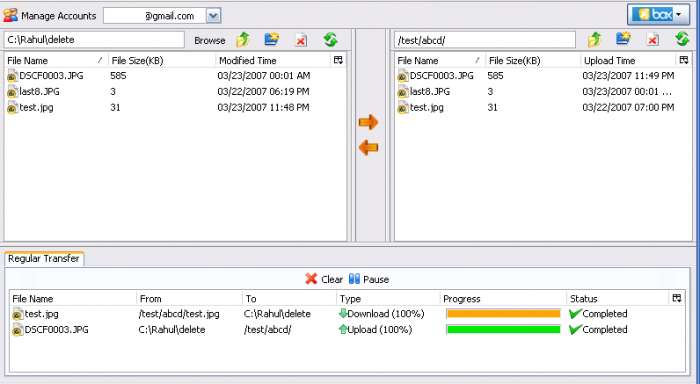Sort remote list by Upload Time

pyautogui.click(x=629, y=60)
